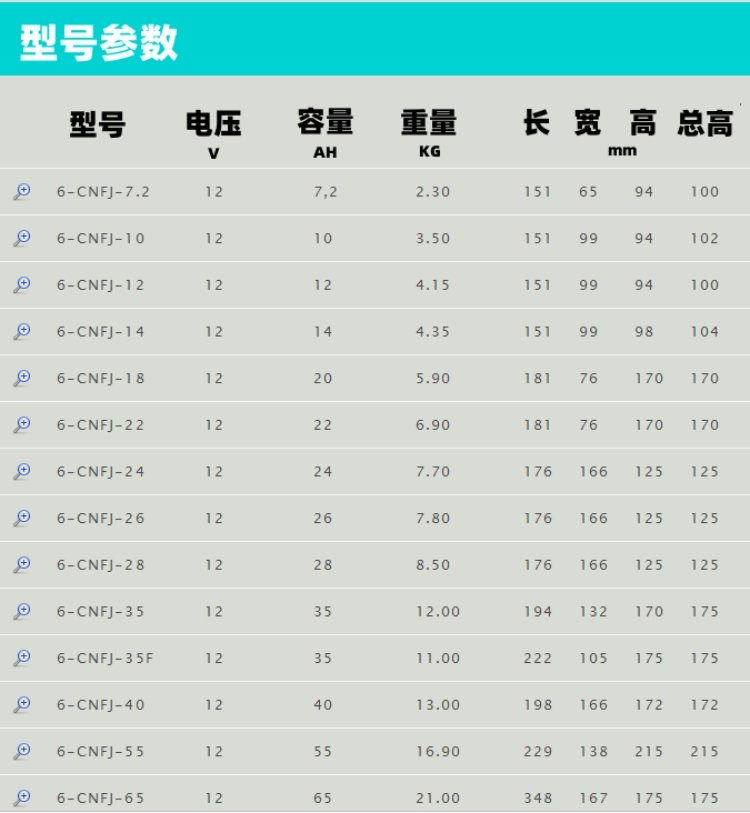Click zoom icon for 6-CNFJ-28 row
750x813 pixels.
[22, 565]
